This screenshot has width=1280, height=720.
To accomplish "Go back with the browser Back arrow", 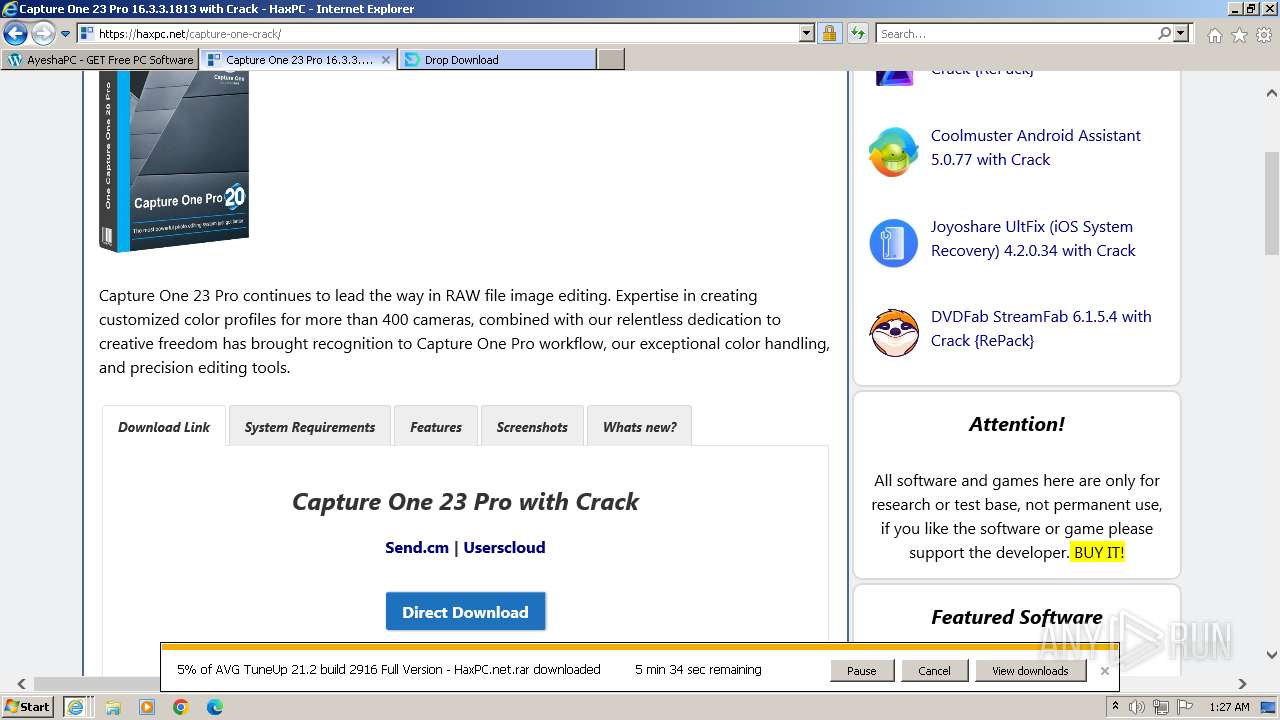I will [15, 34].
